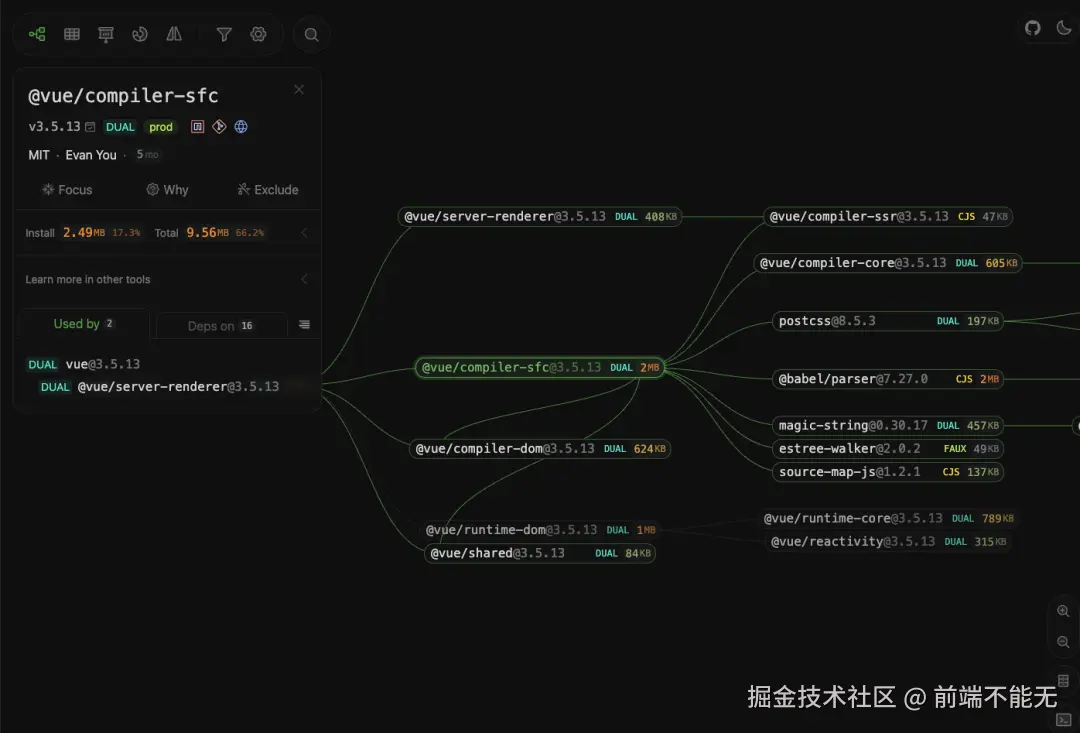Click the mirror/flip icon in the toolbar

(x=174, y=33)
